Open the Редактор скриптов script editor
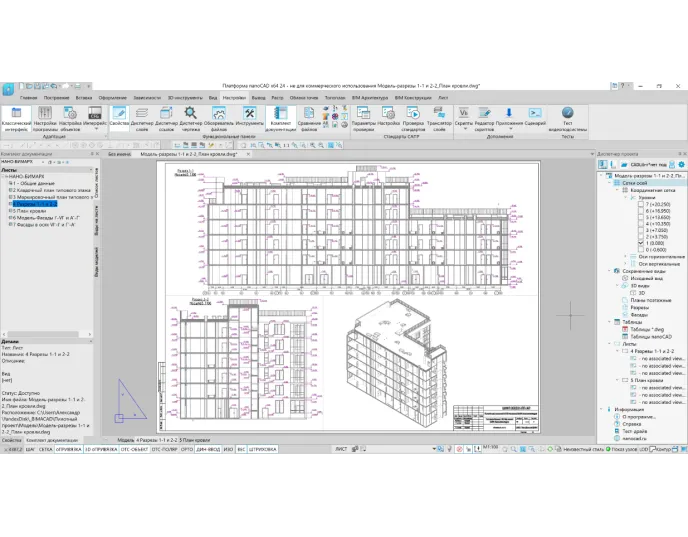 [484, 116]
